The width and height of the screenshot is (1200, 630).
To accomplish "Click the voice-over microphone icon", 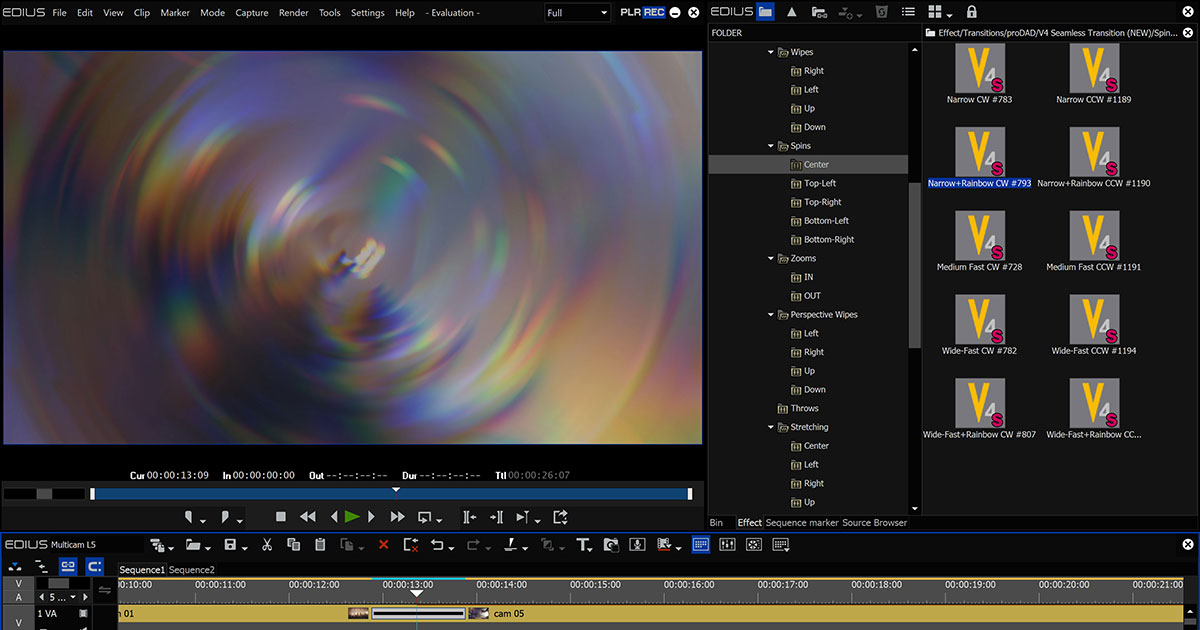I will 637,545.
